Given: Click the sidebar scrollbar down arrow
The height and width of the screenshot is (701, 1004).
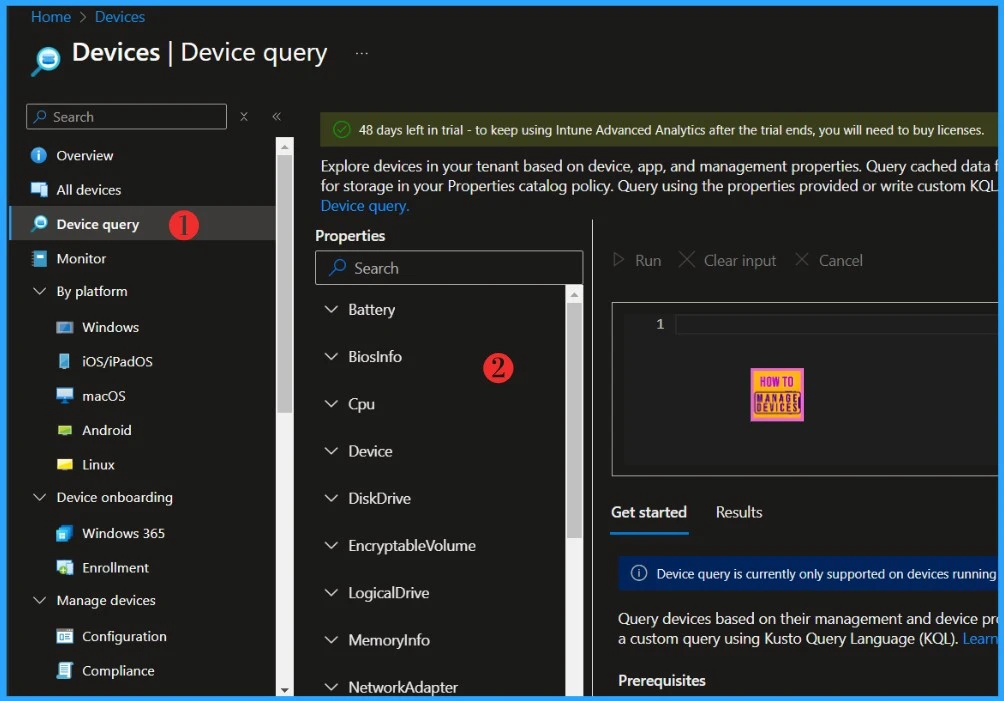Looking at the screenshot, I should pos(284,690).
